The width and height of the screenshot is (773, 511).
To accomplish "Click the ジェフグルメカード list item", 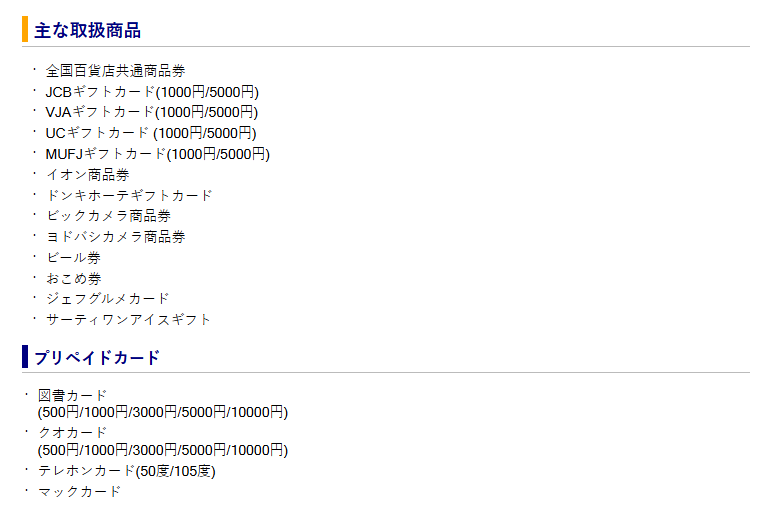I will point(107,299).
